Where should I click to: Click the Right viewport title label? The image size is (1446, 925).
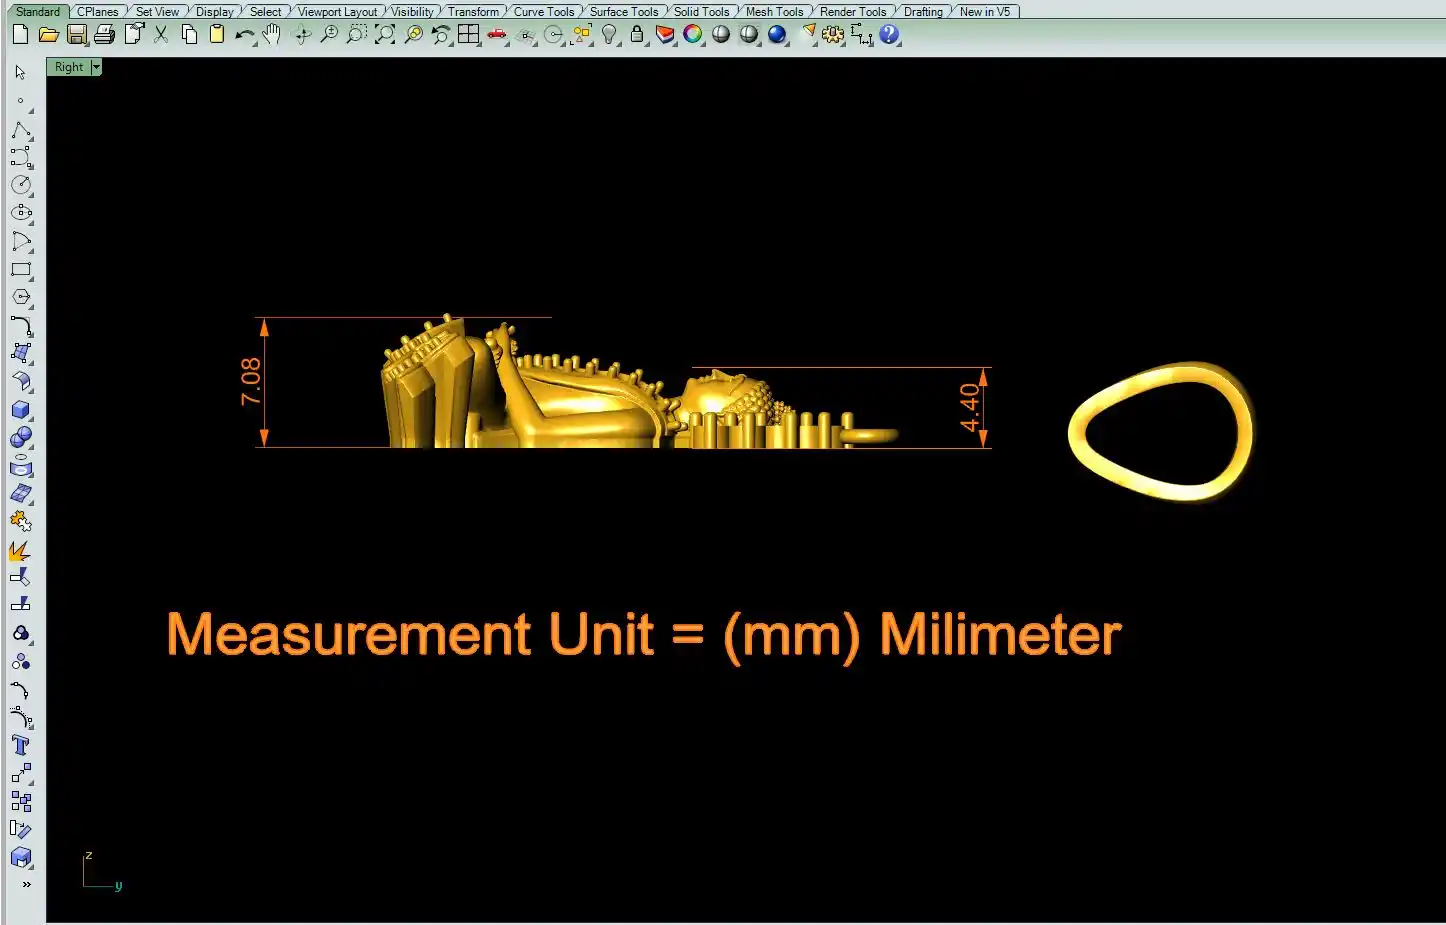69,67
